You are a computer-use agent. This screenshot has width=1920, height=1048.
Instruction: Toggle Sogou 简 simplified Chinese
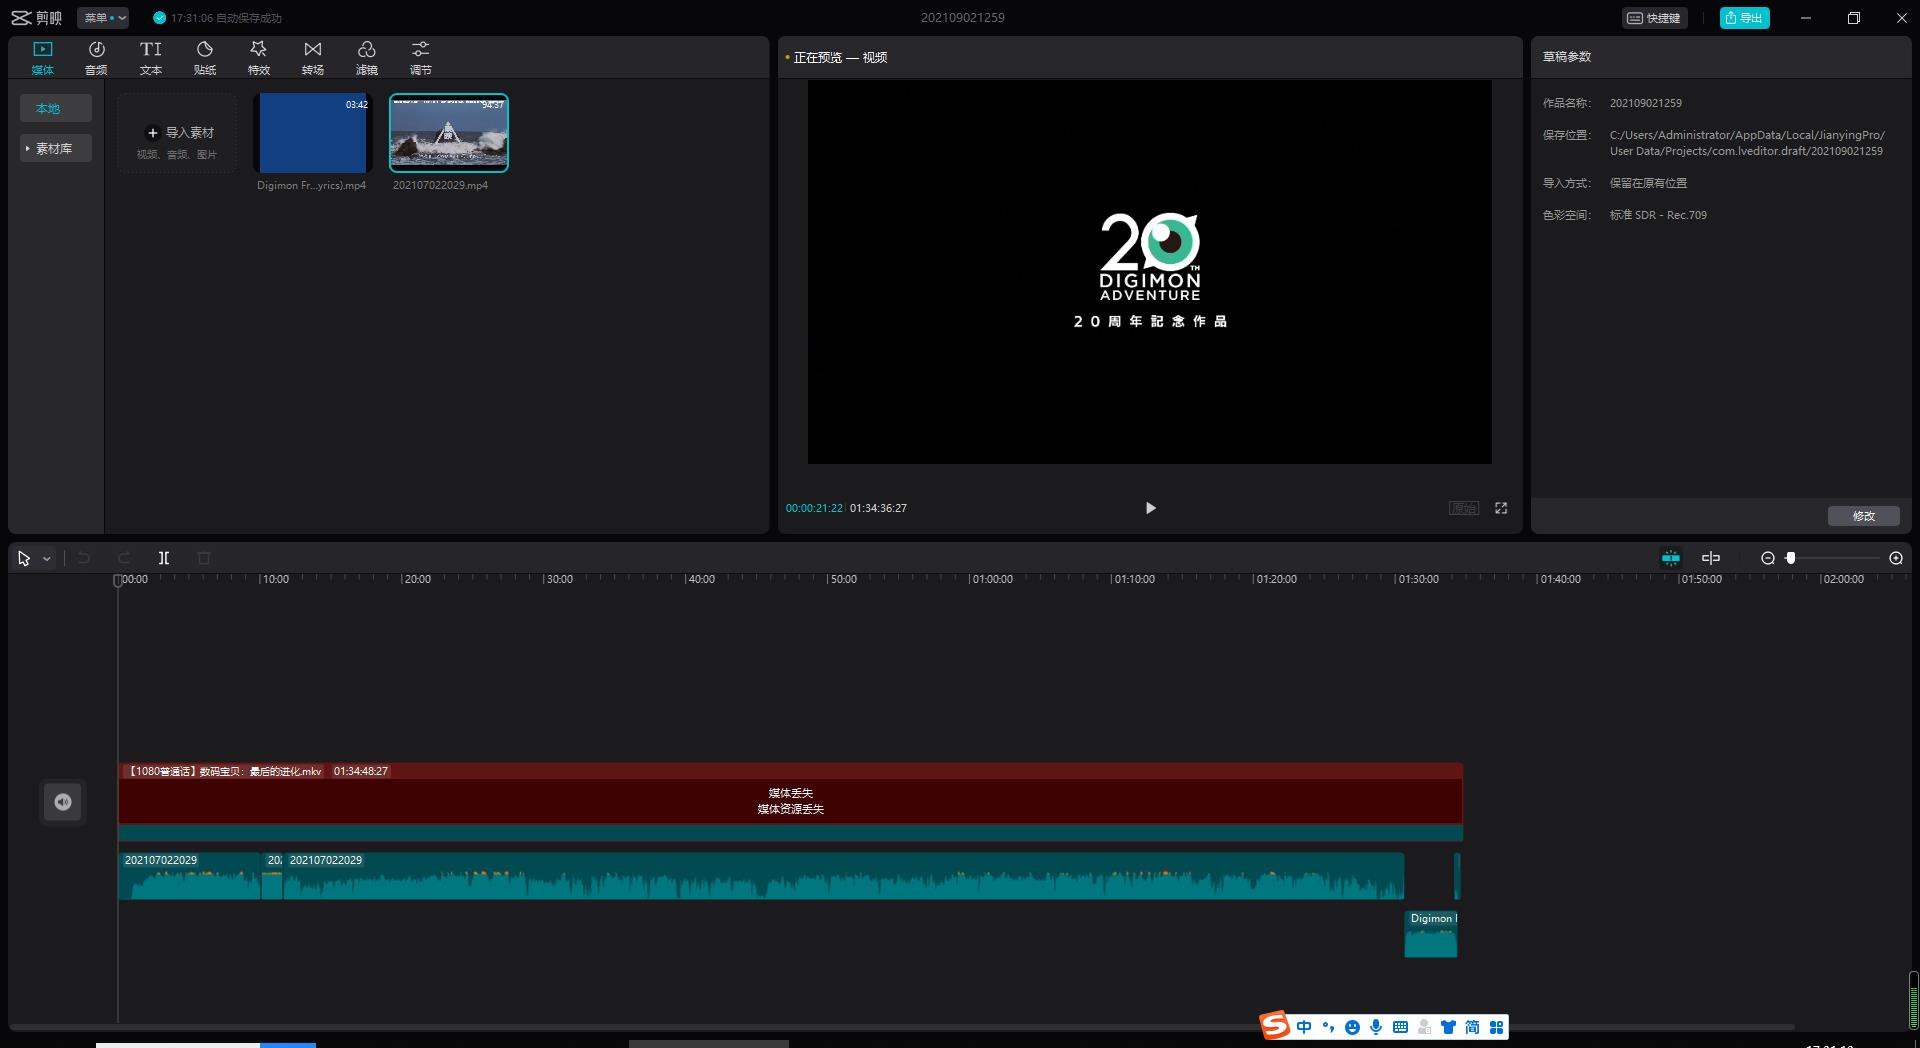(1472, 1027)
